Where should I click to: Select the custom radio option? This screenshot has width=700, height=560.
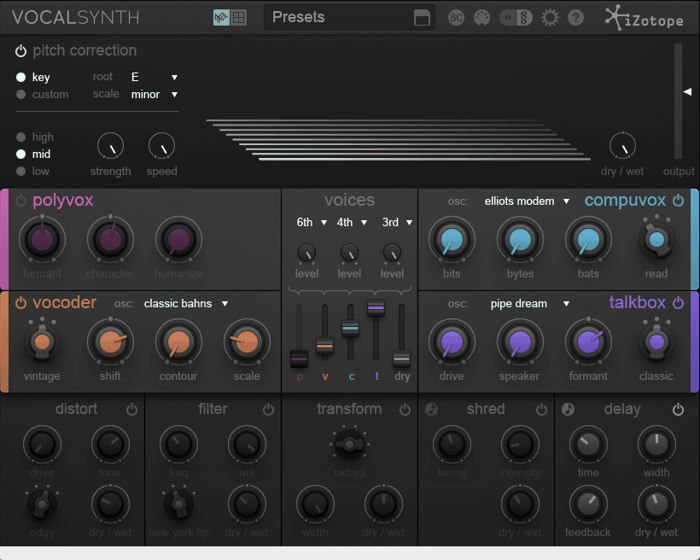[x=21, y=94]
